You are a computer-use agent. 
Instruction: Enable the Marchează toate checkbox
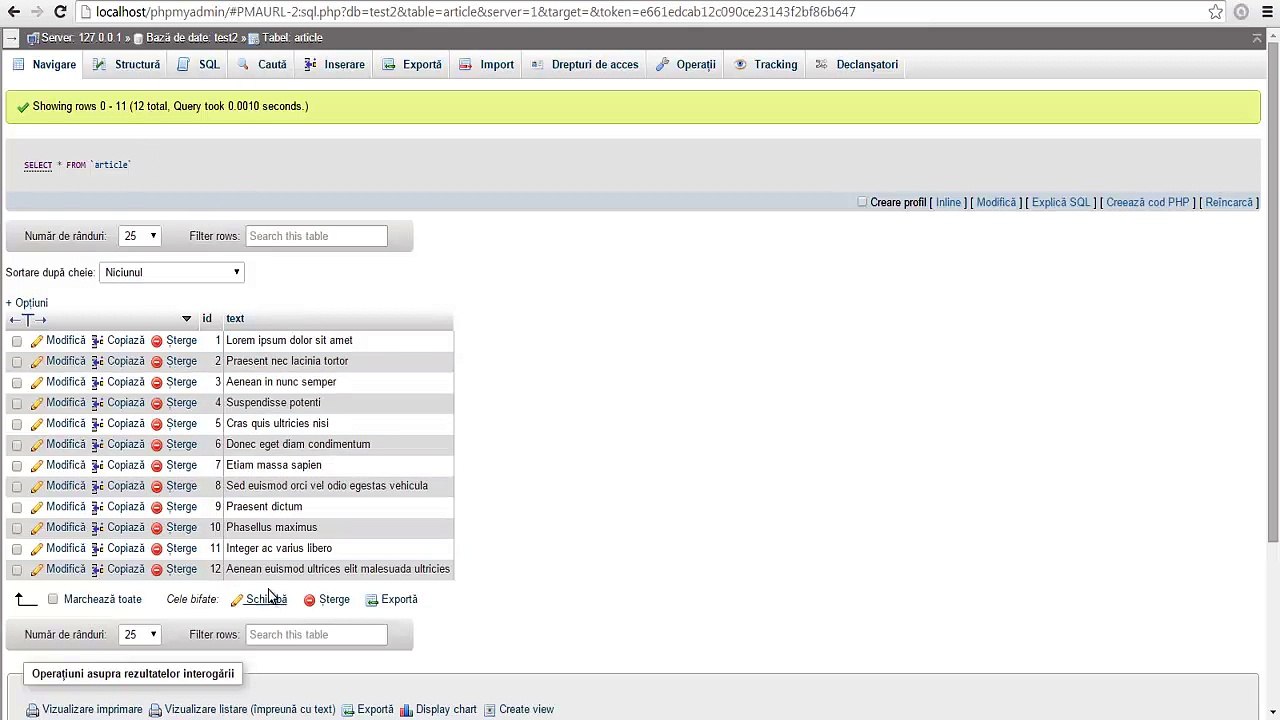[53, 599]
